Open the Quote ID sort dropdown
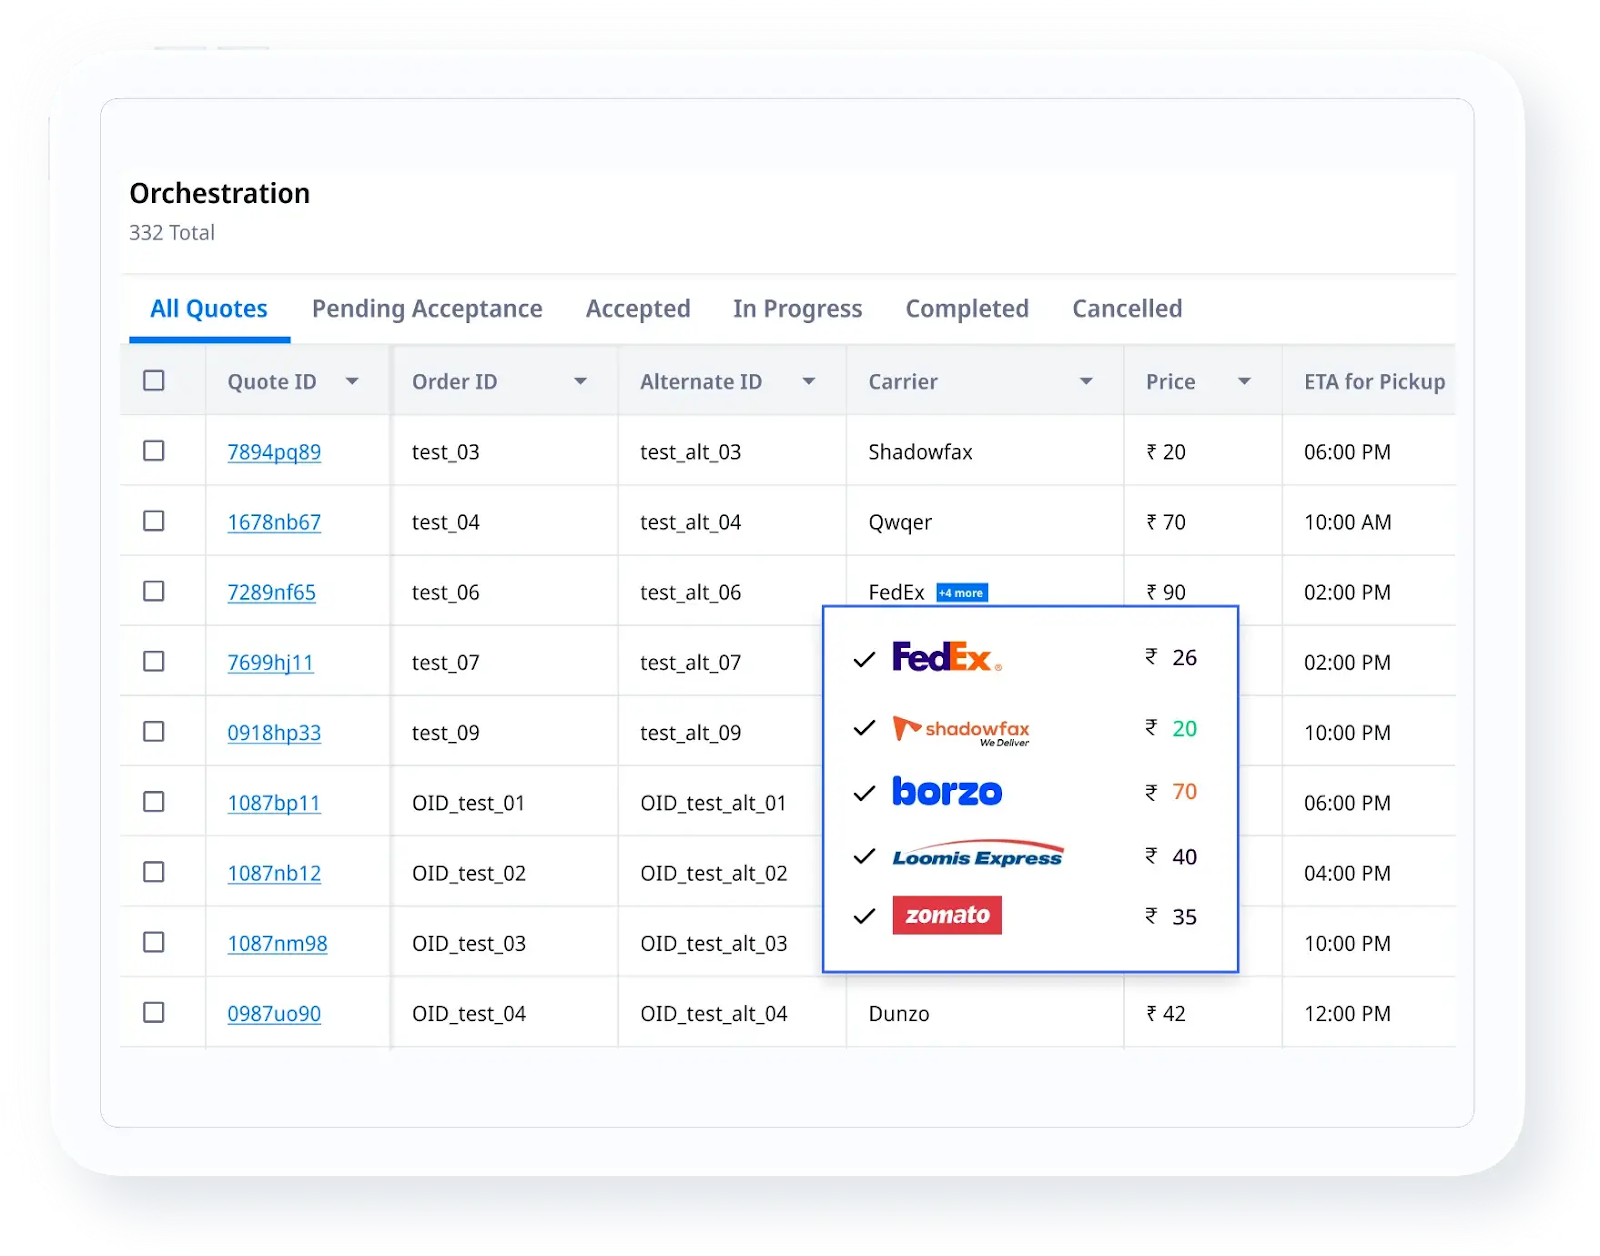The image size is (1600, 1256). [352, 381]
